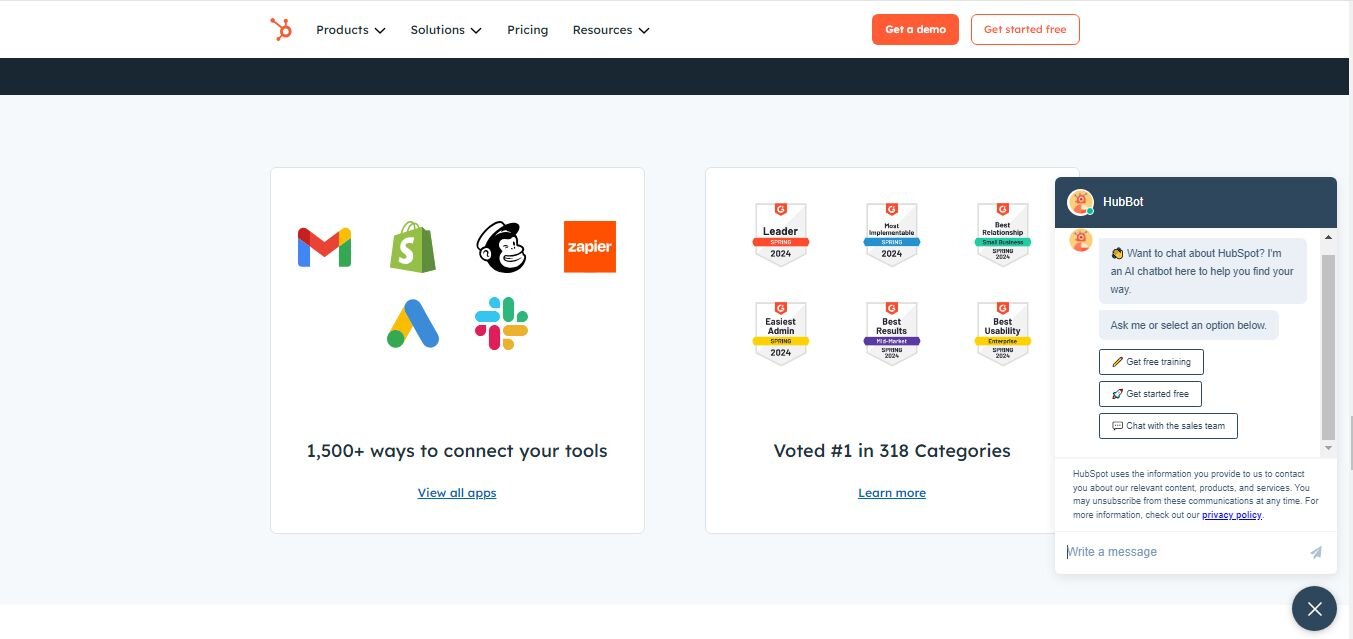Click the G2 Leader Spring 2024 badge

point(780,235)
